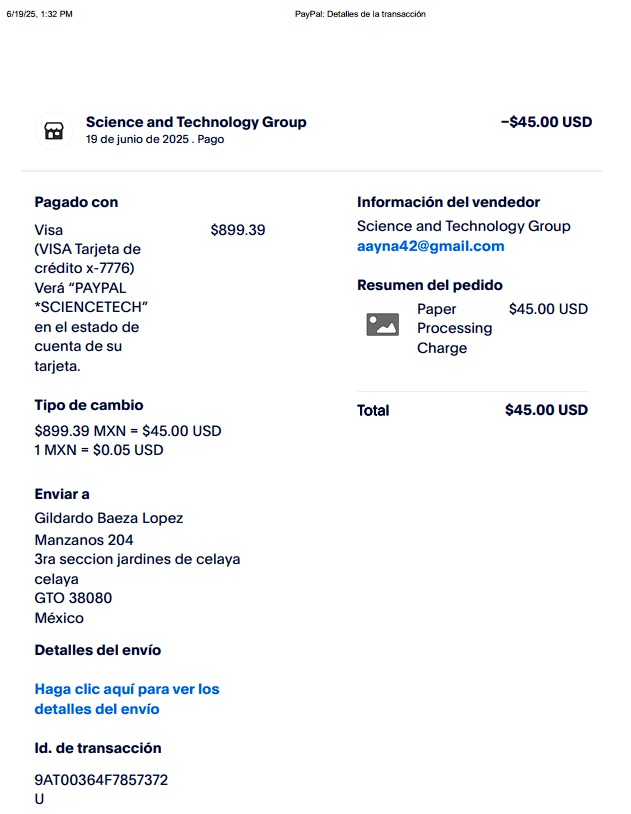Click the Resumen del pedido heading

[429, 285]
